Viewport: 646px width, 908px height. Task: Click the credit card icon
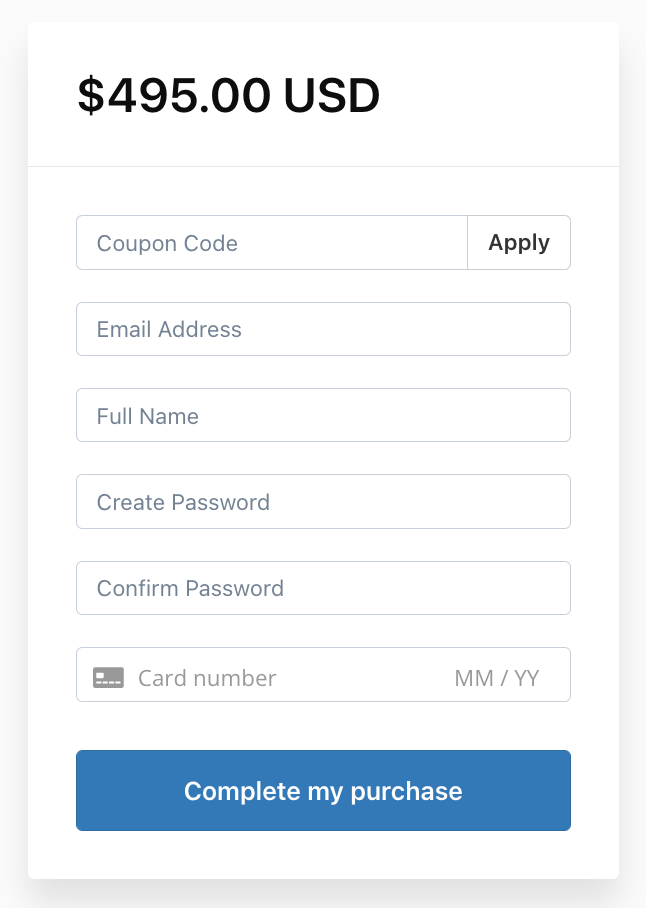pyautogui.click(x=108, y=677)
